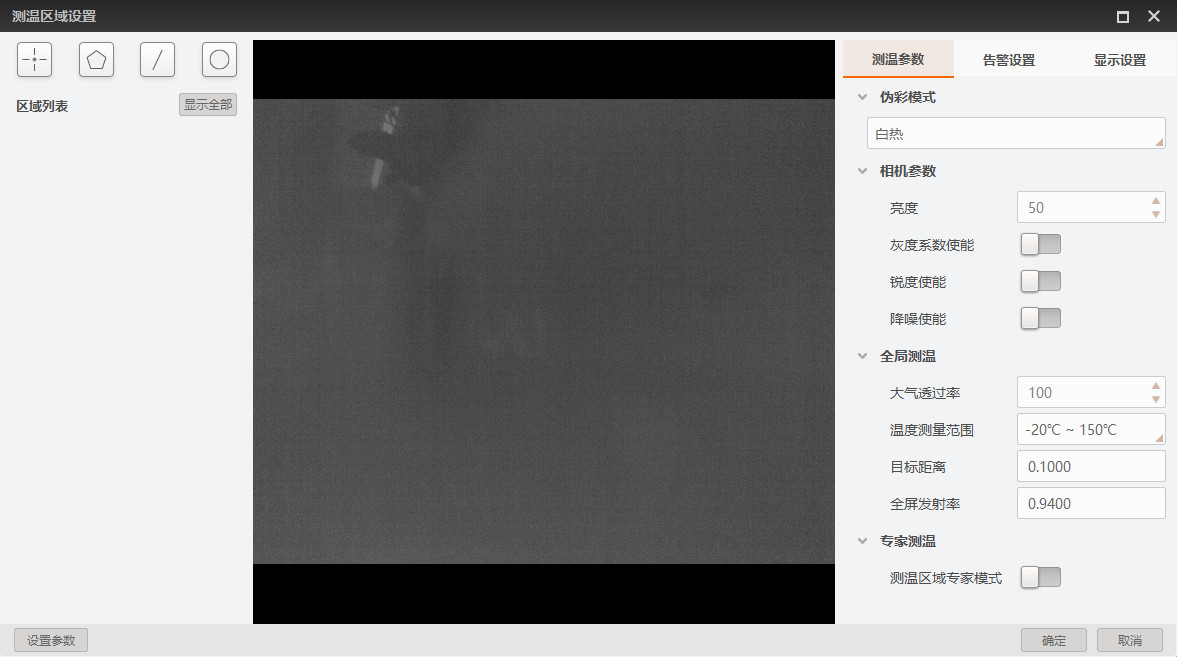
Task: Enable the 灰度系数使能 switch
Action: [x=1040, y=245]
